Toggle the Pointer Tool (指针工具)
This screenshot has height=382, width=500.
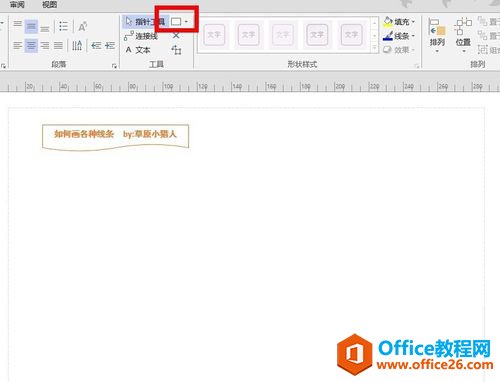145,22
